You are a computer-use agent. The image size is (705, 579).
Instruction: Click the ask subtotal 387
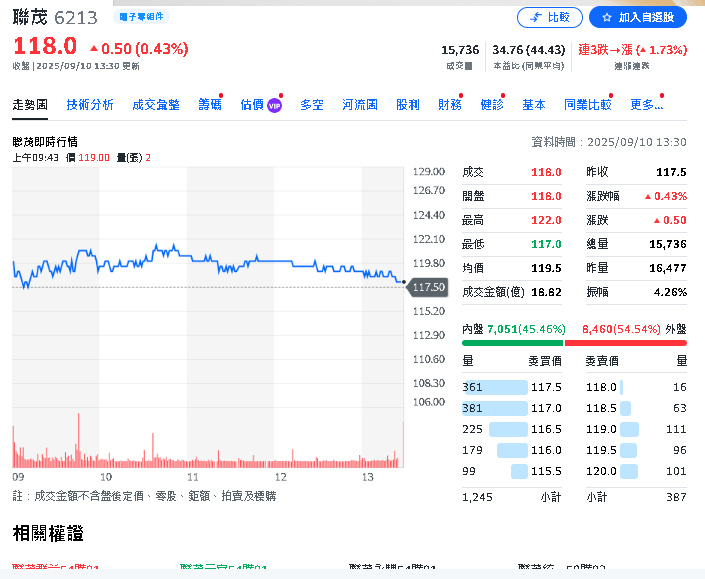676,497
